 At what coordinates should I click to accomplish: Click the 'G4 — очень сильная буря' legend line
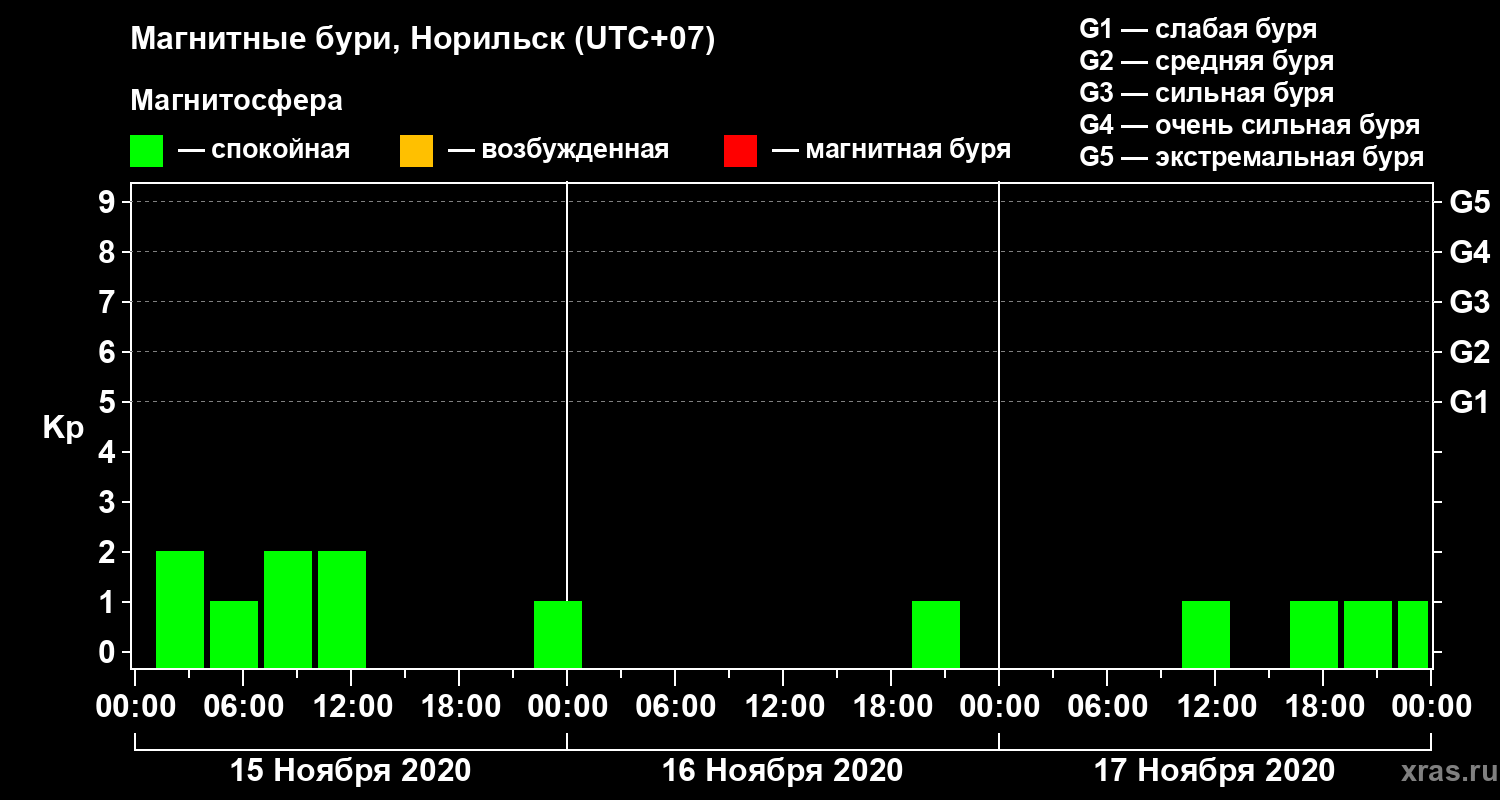coord(1250,125)
